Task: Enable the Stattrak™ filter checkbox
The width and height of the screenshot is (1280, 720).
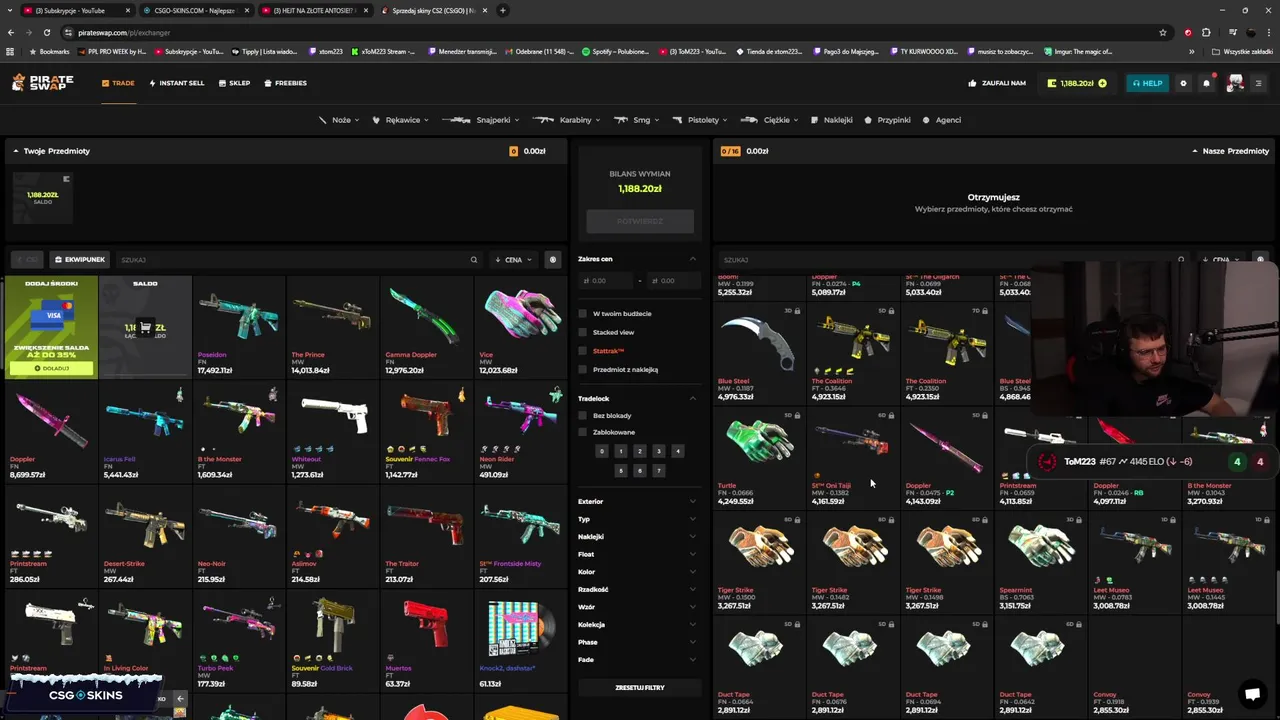Action: tap(582, 351)
